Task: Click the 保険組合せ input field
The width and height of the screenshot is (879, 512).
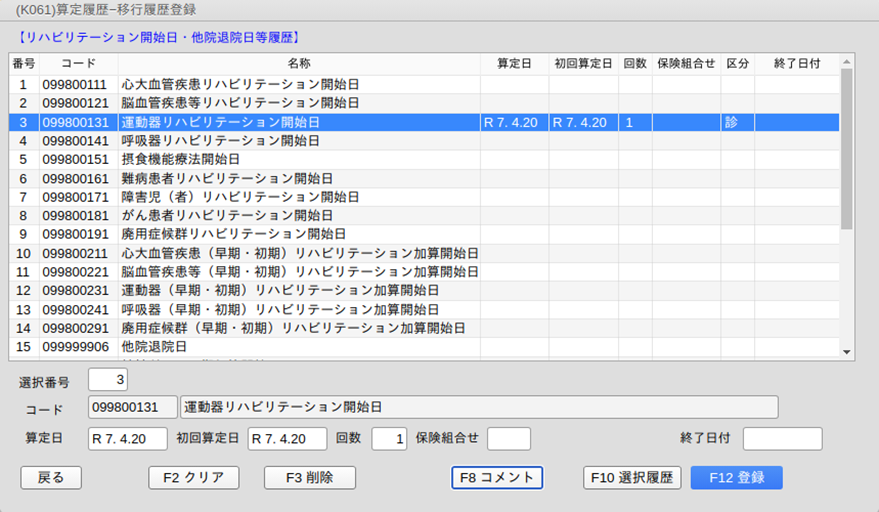Action: point(509,439)
